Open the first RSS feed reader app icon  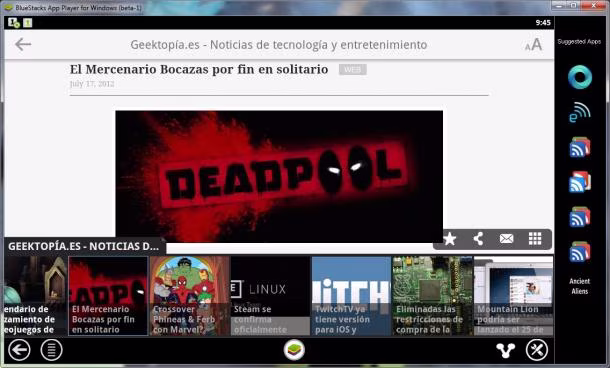click(580, 147)
